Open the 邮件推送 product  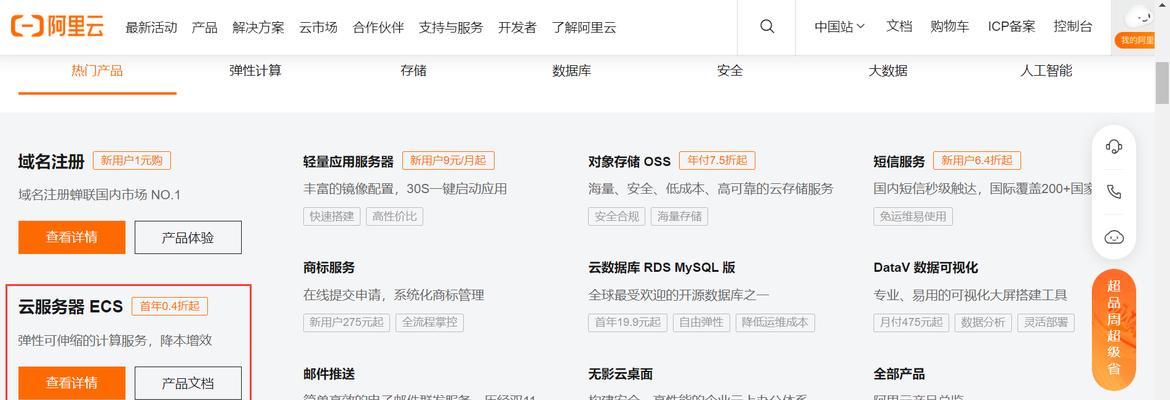coord(329,374)
